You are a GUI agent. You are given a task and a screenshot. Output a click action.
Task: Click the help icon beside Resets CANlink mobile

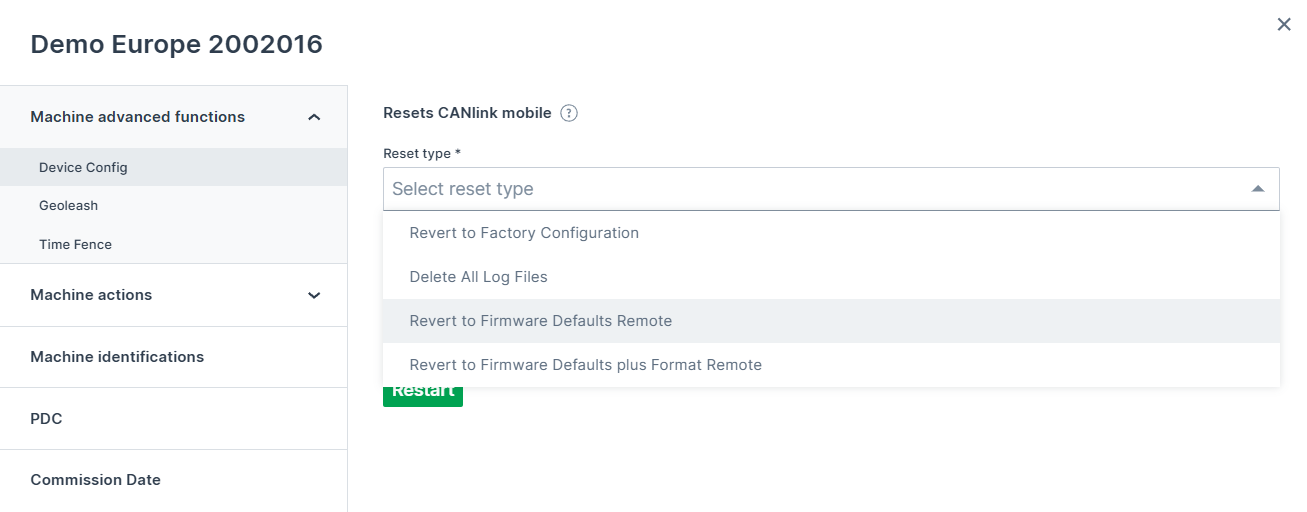[x=569, y=113]
